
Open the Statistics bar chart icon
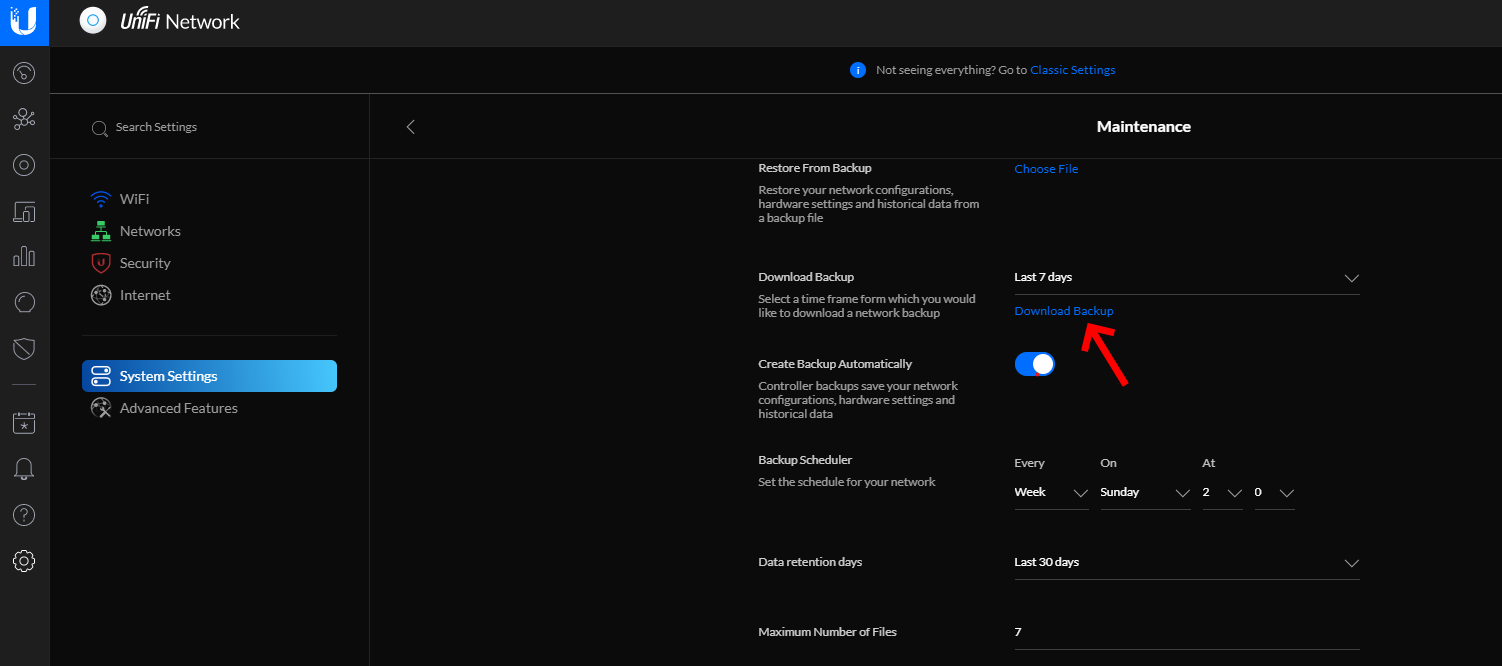(24, 257)
